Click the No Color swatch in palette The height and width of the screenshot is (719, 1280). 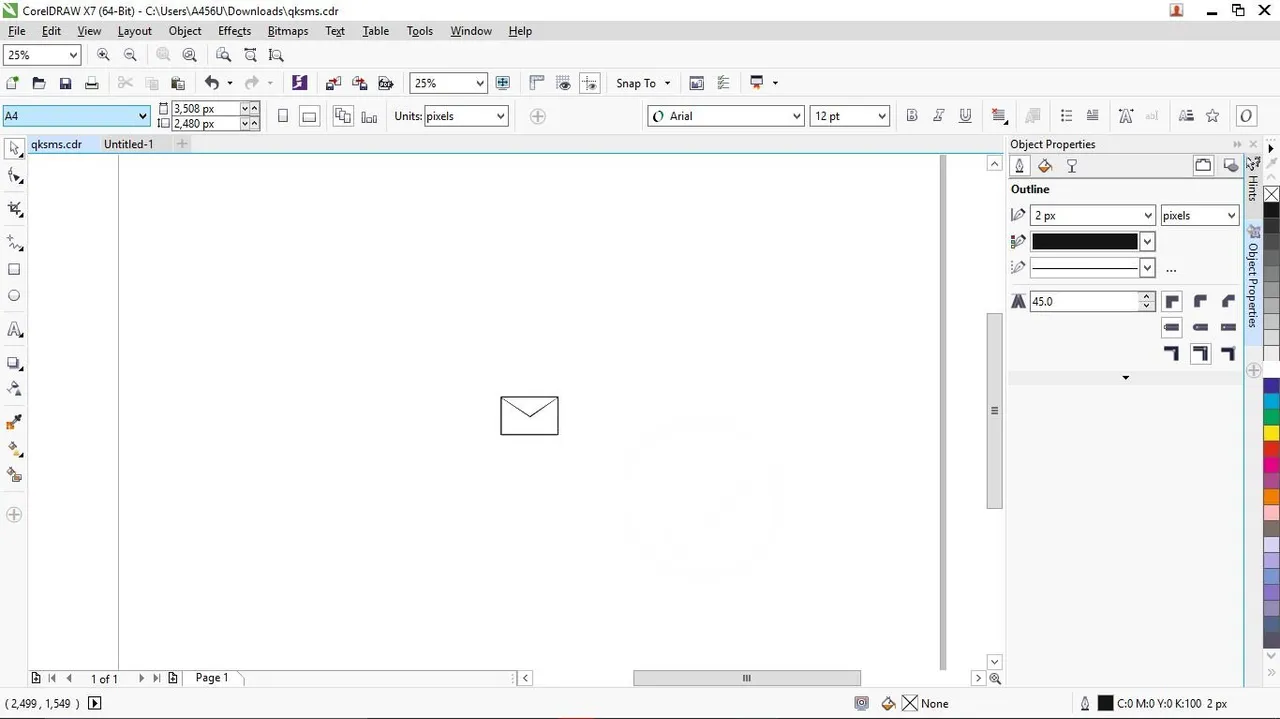coord(1271,194)
